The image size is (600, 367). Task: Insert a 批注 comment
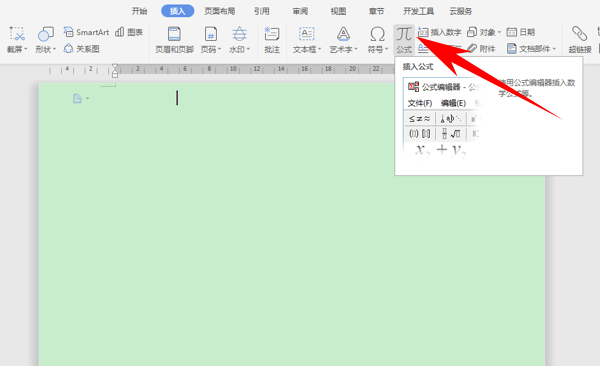272,39
